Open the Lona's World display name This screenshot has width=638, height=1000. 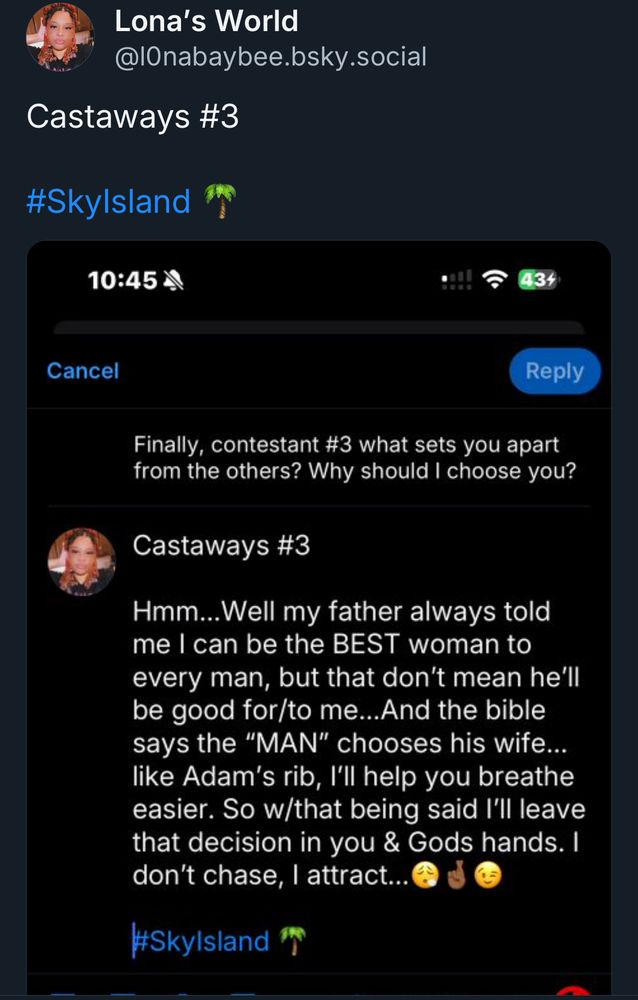pyautogui.click(x=206, y=20)
